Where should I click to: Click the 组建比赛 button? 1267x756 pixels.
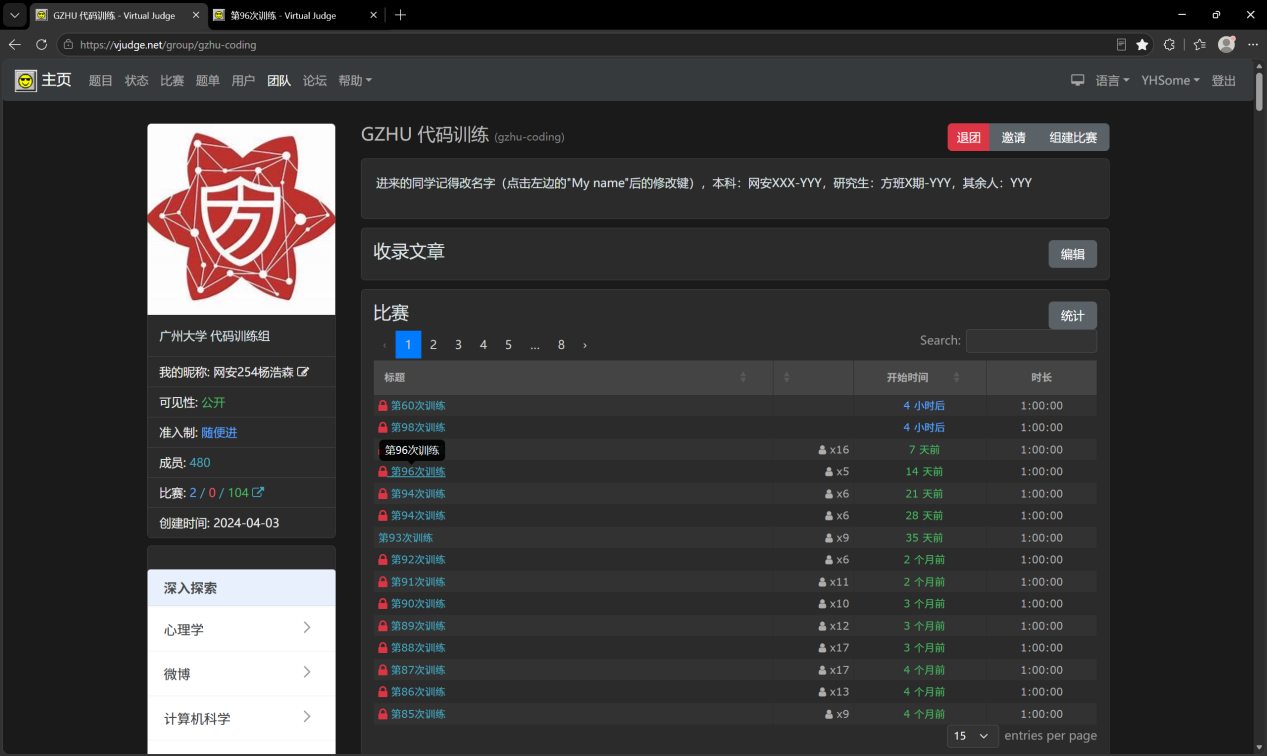pyautogui.click(x=1073, y=137)
